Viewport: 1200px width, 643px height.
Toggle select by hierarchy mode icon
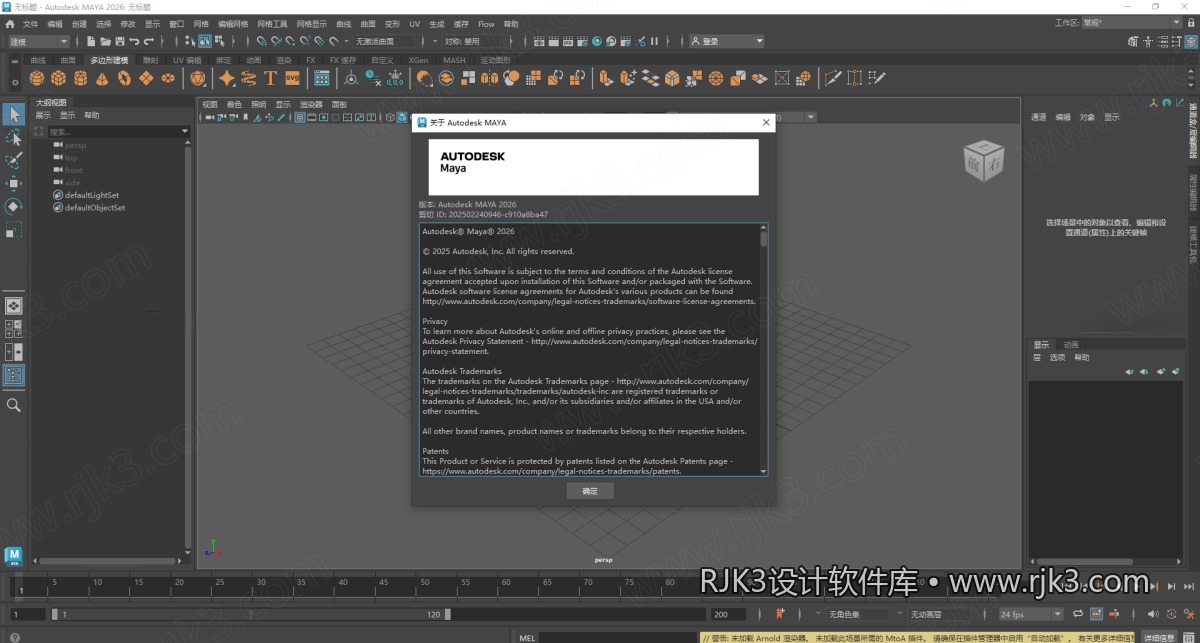coord(189,41)
